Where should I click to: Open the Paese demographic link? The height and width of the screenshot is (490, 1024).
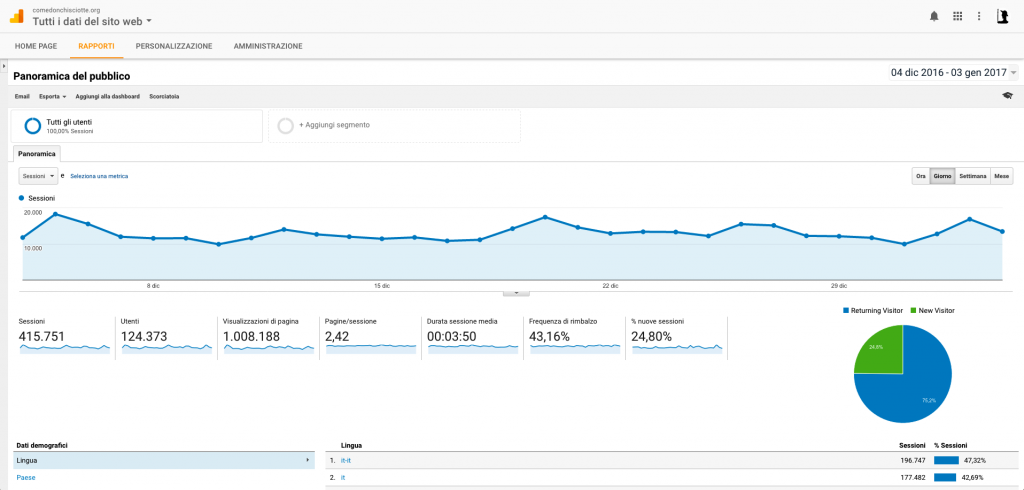tap(26, 478)
